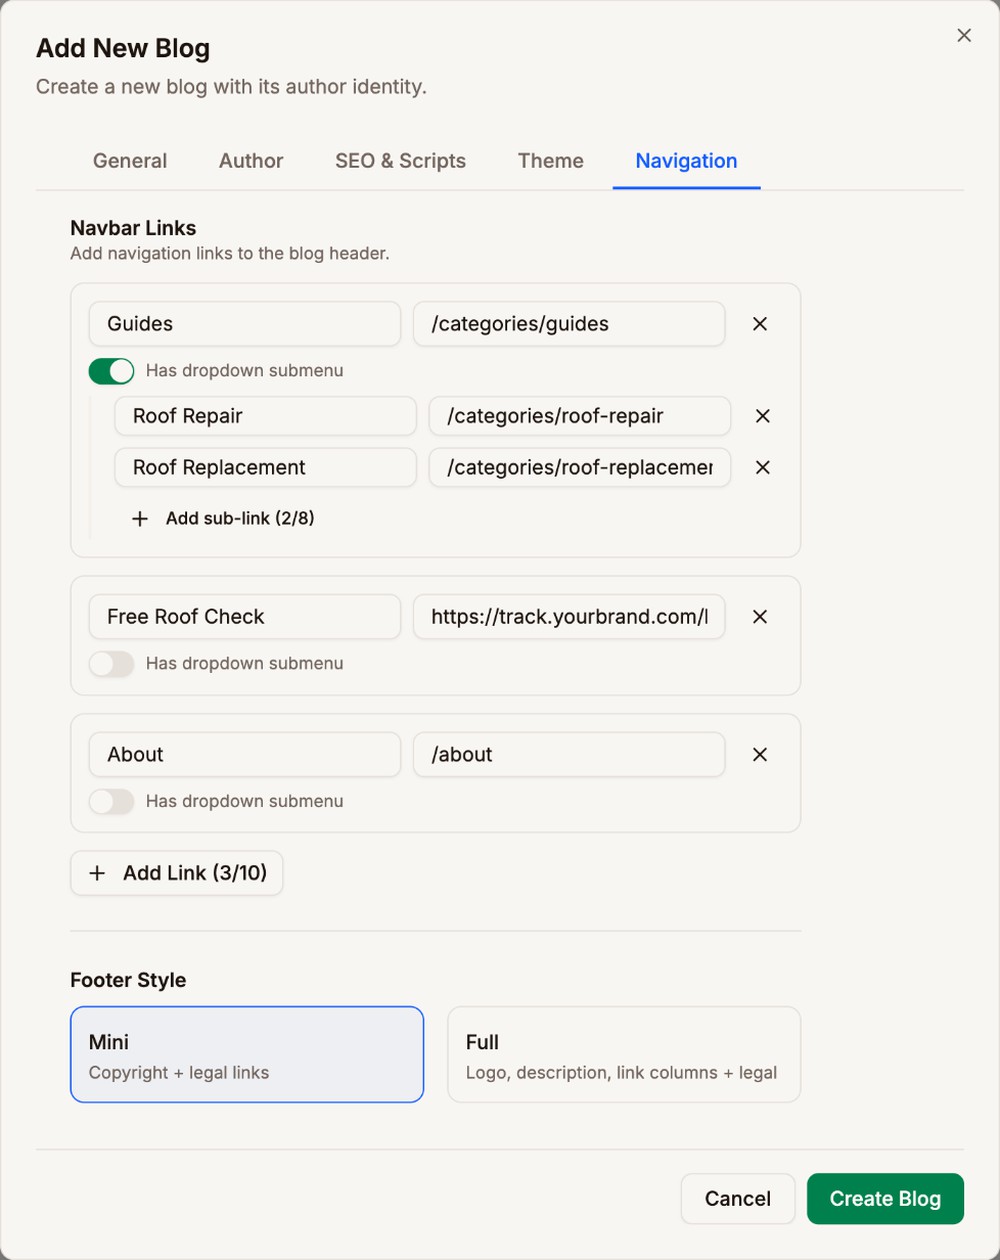
Task: Edit the Free Roof Check label field
Action: pyautogui.click(x=245, y=617)
